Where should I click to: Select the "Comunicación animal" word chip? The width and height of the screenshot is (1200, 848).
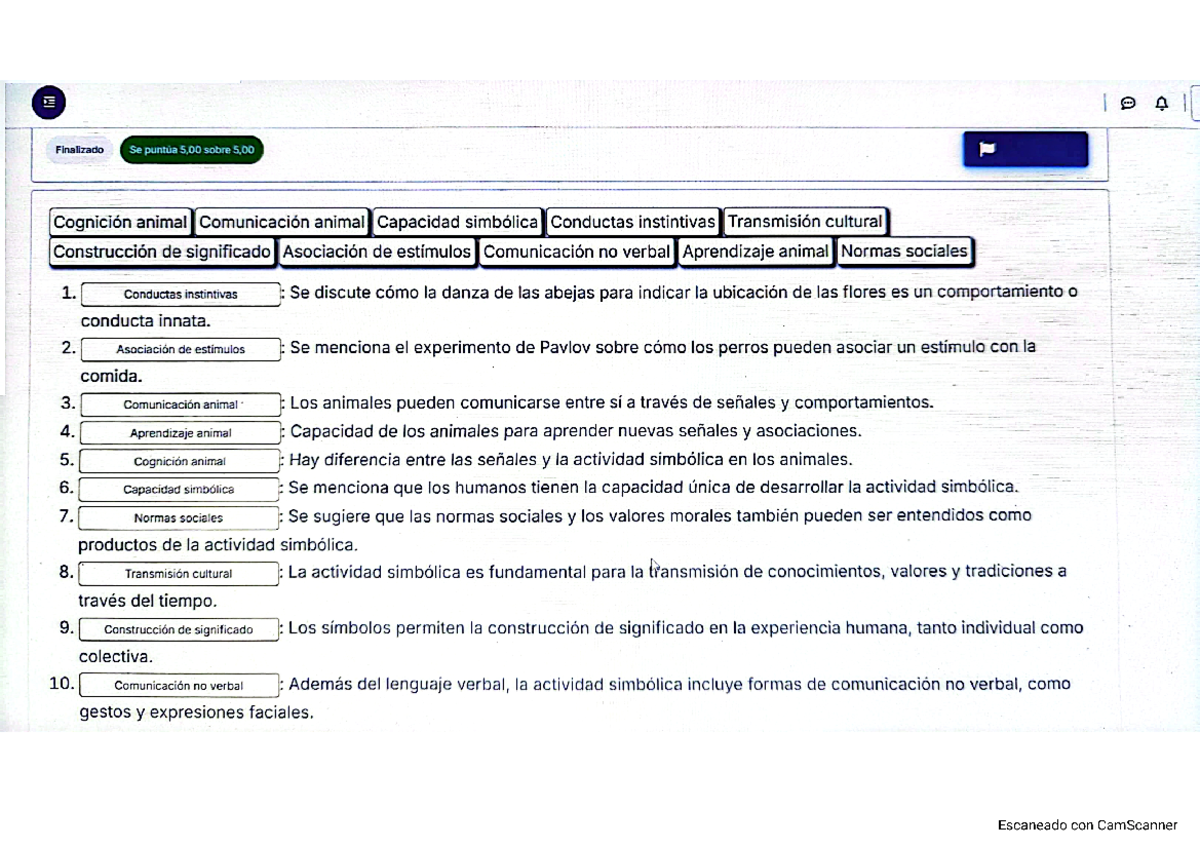pos(282,221)
